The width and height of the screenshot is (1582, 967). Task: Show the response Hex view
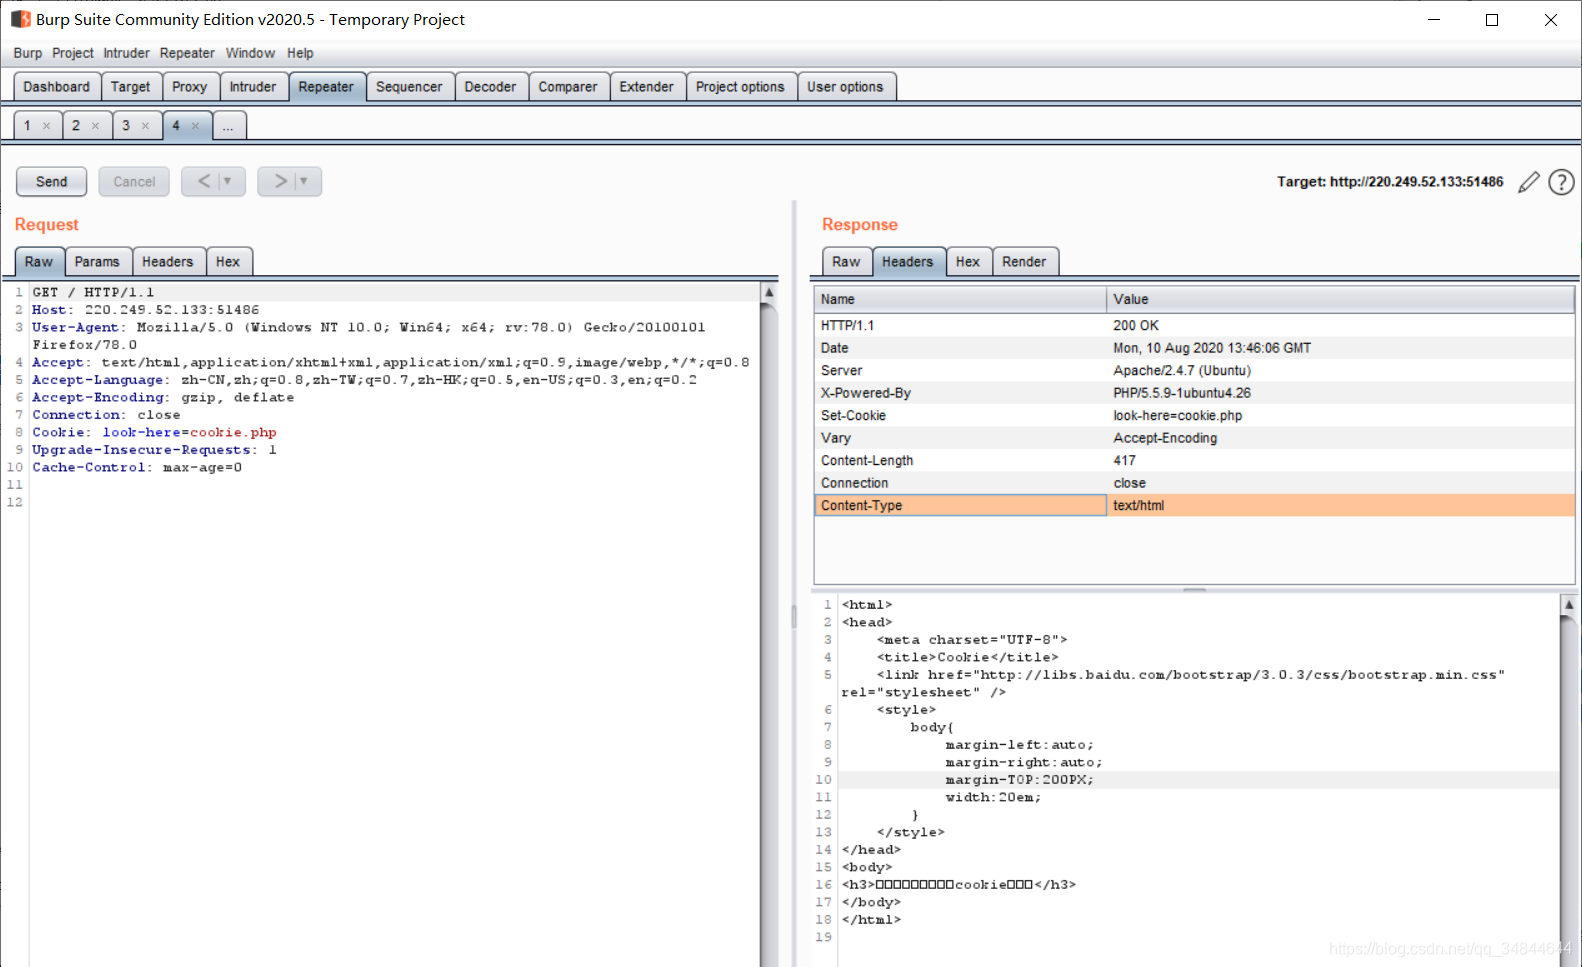tap(967, 262)
